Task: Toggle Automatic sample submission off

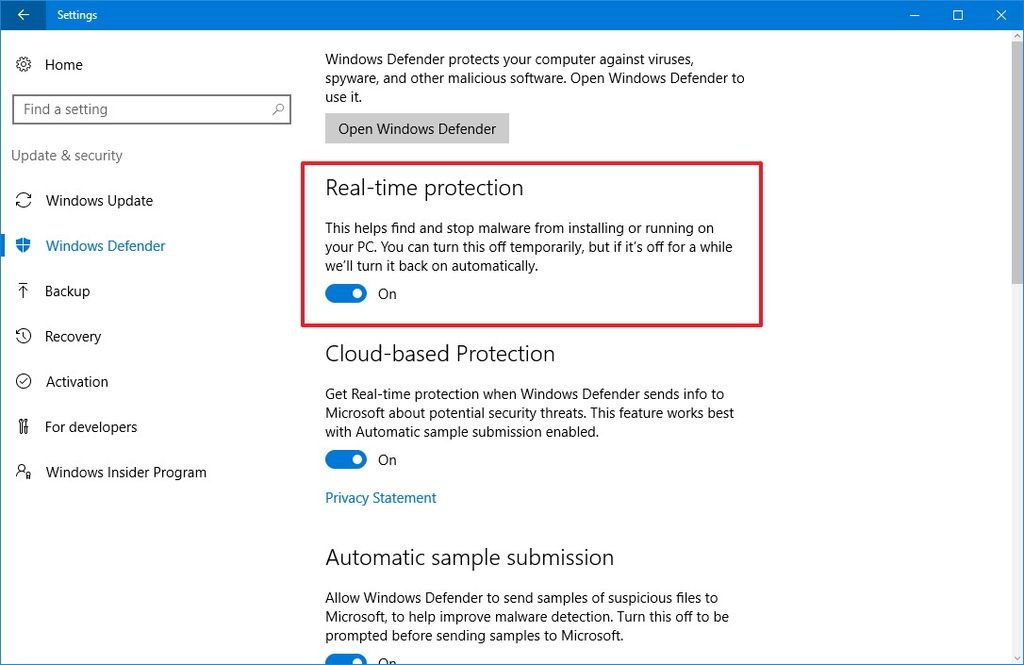Action: 345,660
